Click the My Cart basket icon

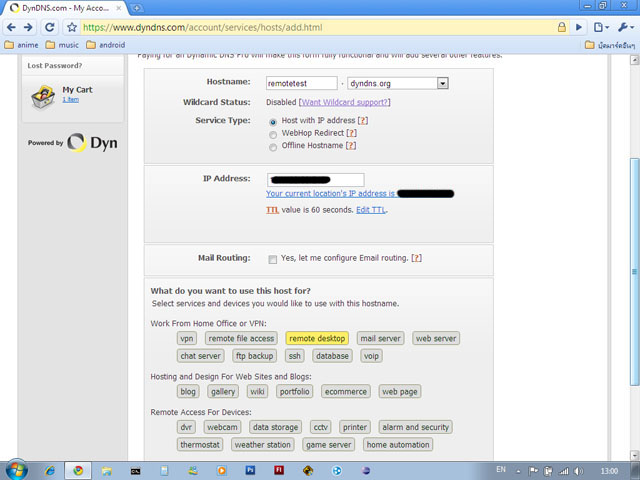(43, 97)
